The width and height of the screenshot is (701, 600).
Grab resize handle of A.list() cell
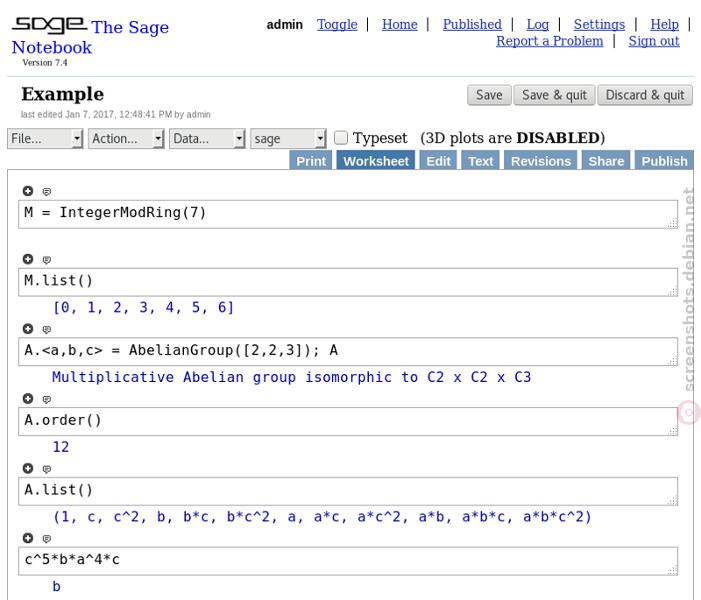(x=672, y=500)
